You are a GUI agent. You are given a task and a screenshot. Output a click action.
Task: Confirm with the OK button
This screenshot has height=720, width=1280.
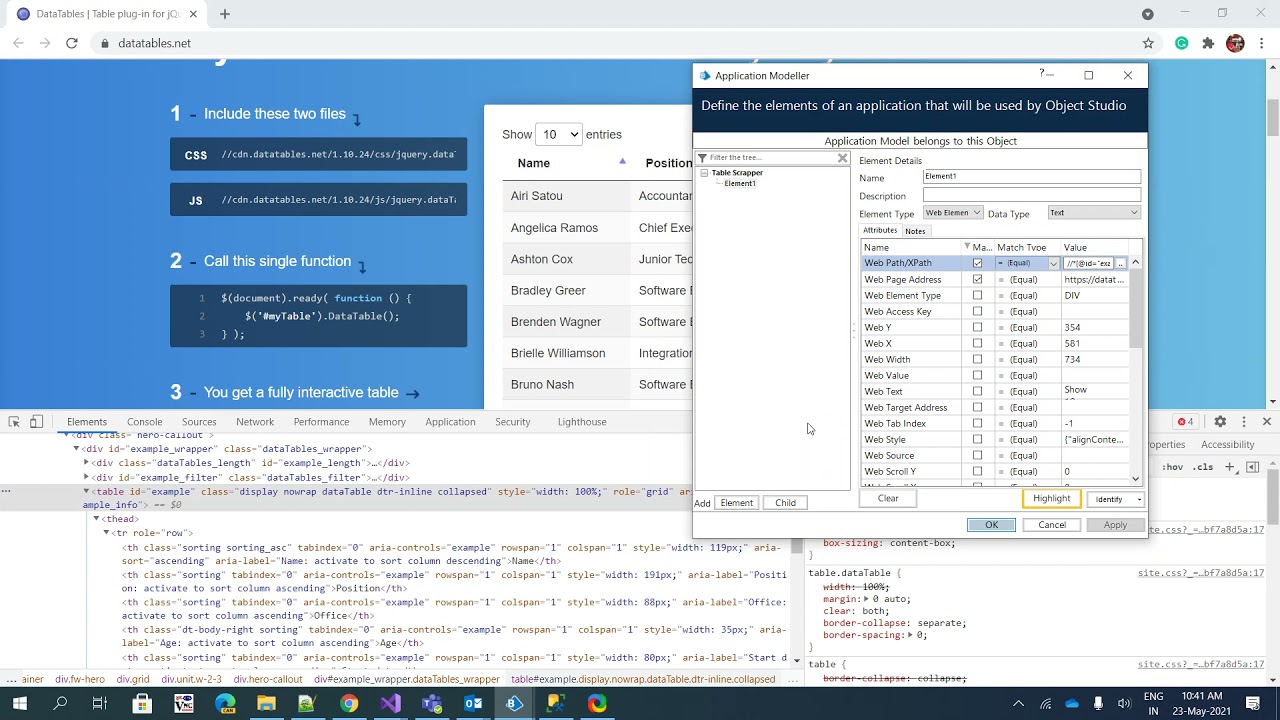click(x=991, y=525)
